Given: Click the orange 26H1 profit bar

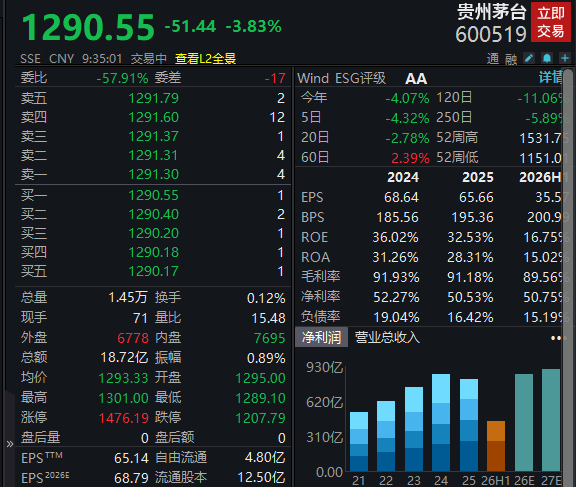Looking at the screenshot, I should pyautogui.click(x=496, y=446).
